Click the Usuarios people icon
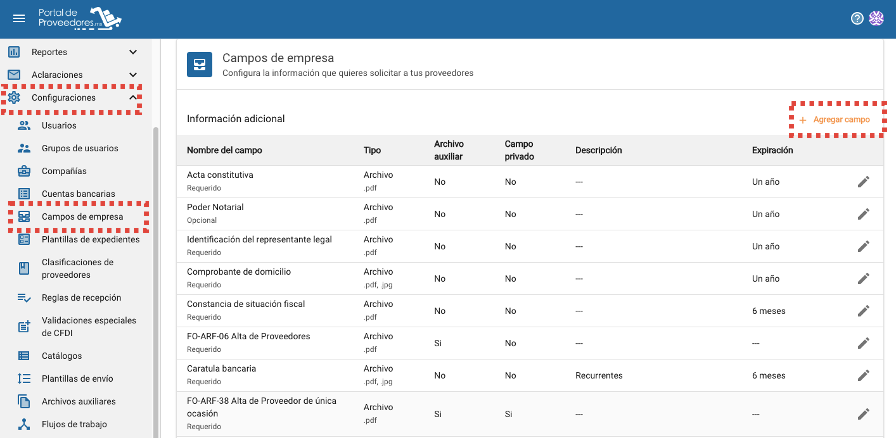896x438 pixels. pyautogui.click(x=24, y=125)
